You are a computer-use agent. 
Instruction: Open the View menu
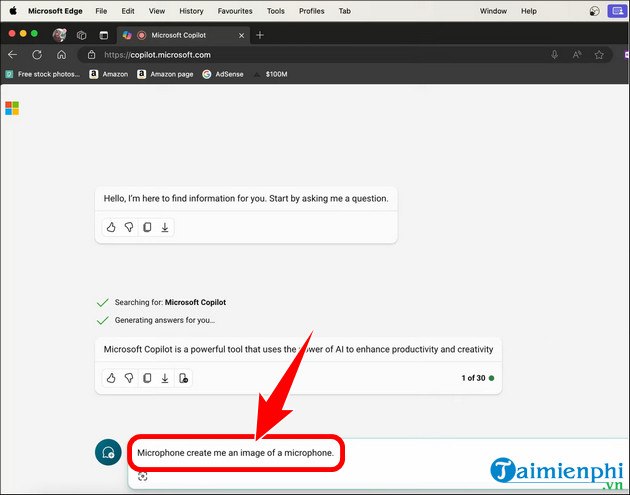157,11
